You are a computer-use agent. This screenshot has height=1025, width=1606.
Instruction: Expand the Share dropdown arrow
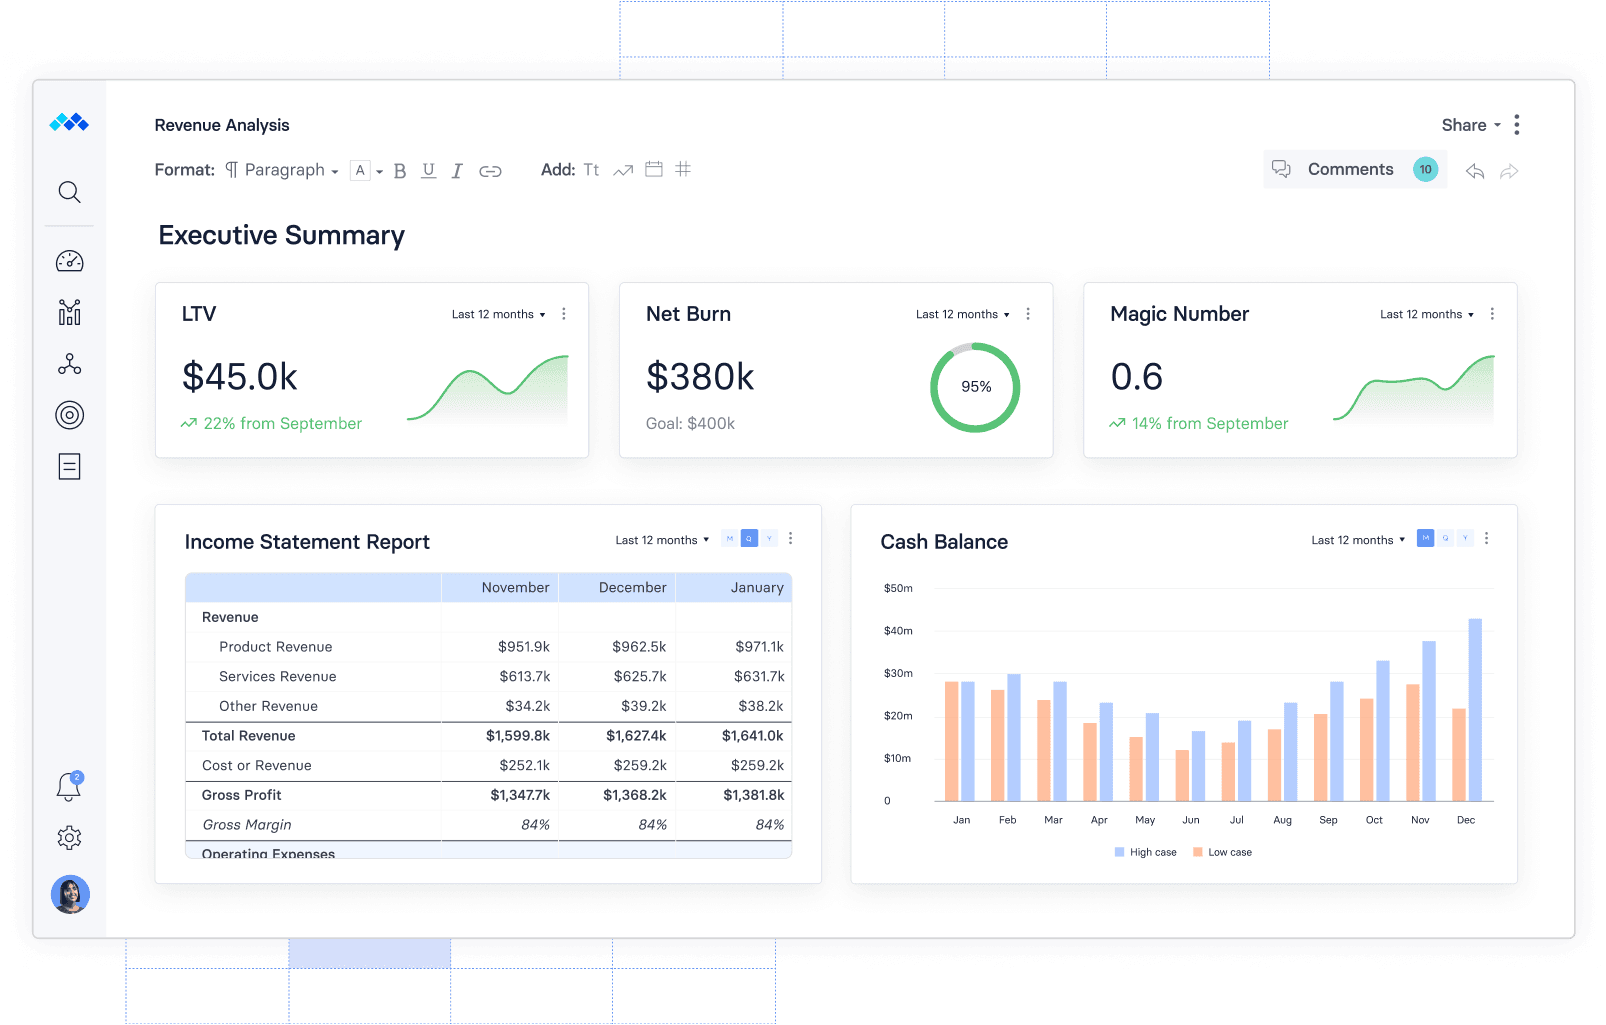1498,125
